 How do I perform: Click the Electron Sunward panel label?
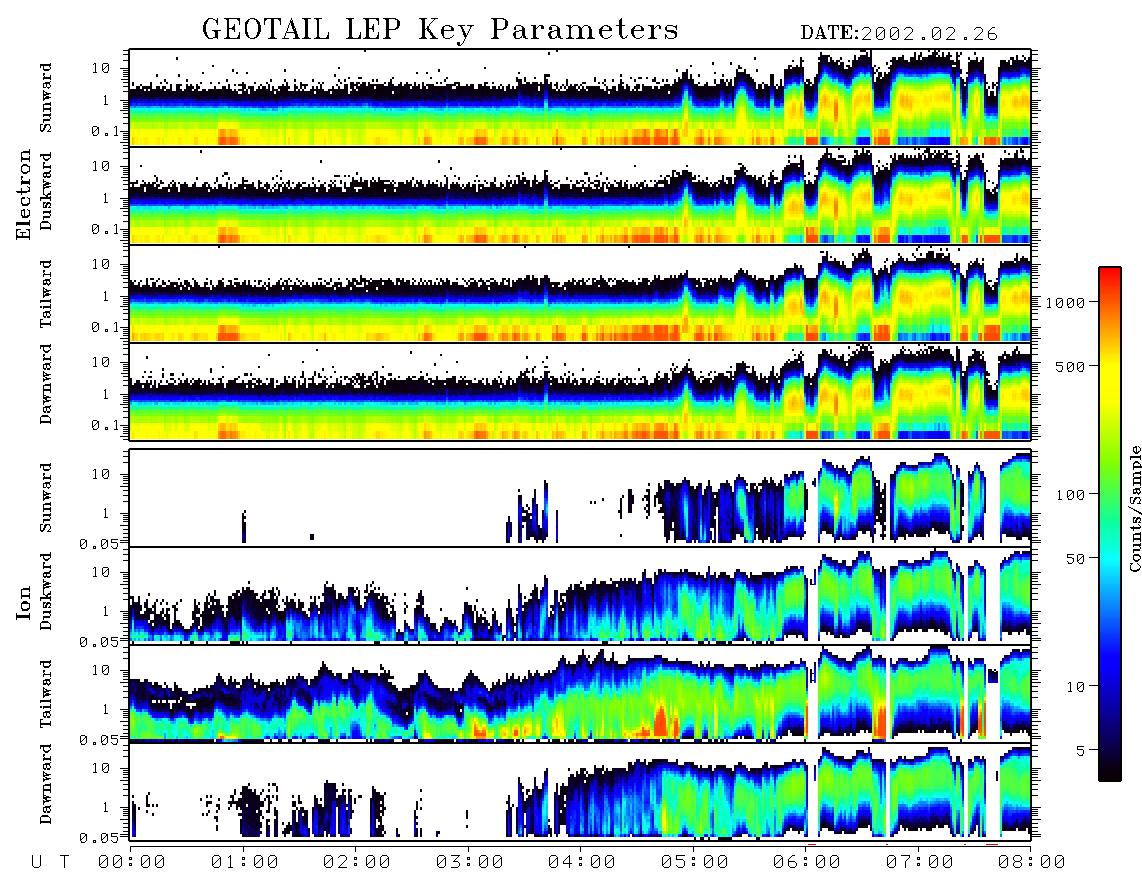[x=46, y=98]
